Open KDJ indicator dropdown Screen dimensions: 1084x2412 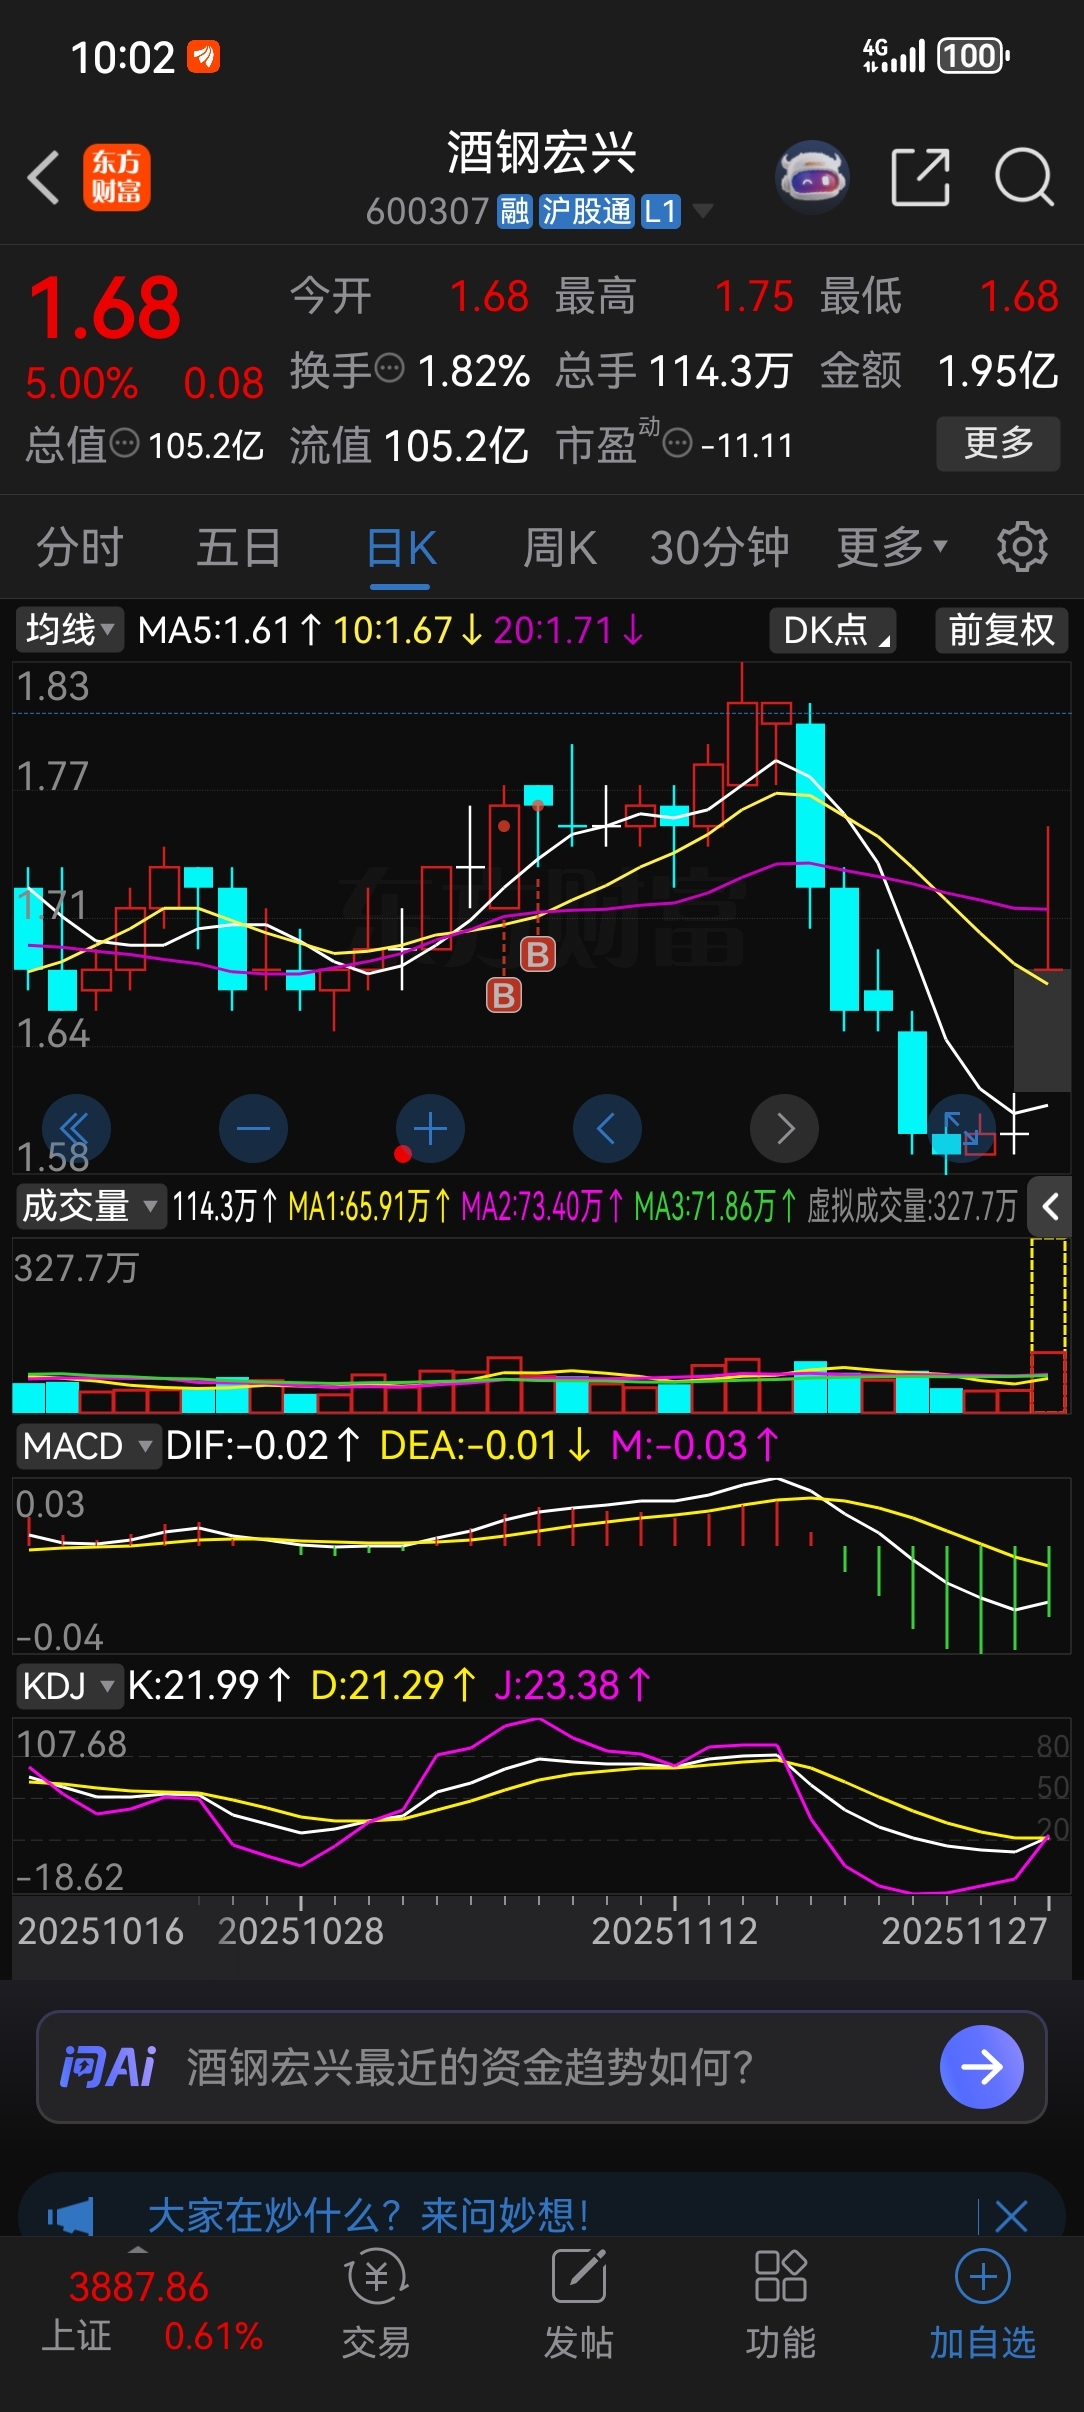(69, 1686)
